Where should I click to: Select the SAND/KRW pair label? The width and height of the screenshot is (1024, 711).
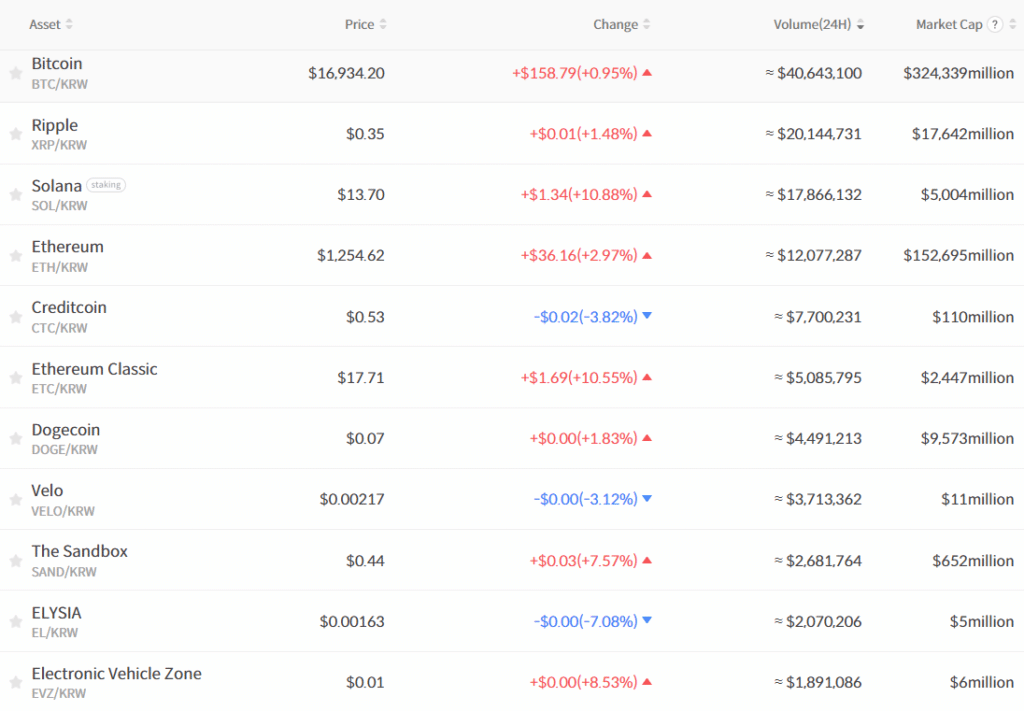pyautogui.click(x=64, y=572)
